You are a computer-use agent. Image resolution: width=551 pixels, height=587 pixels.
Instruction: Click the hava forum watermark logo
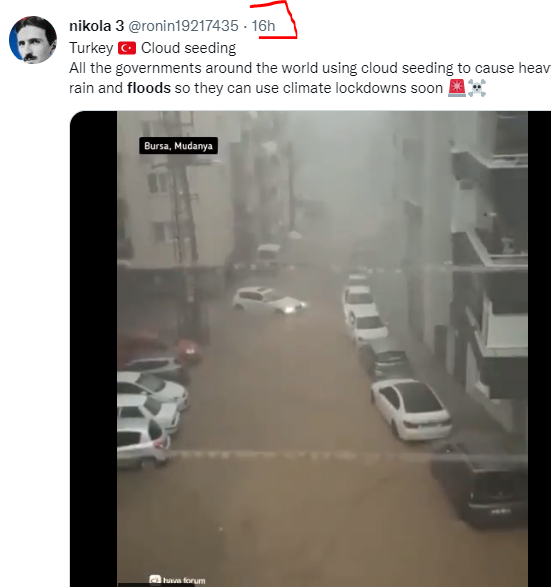155,580
